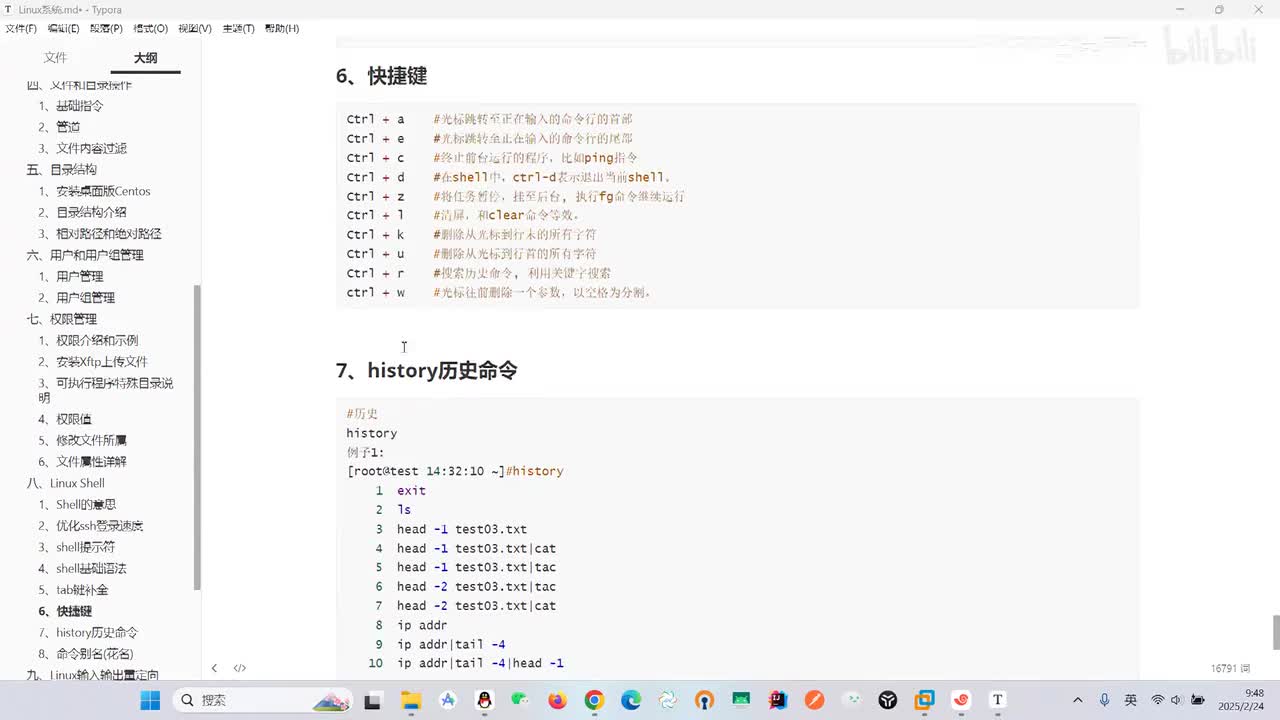Screen dimensions: 1280x720
Task: Go to outline item 8、命令别名(花名)
Action: 86,654
